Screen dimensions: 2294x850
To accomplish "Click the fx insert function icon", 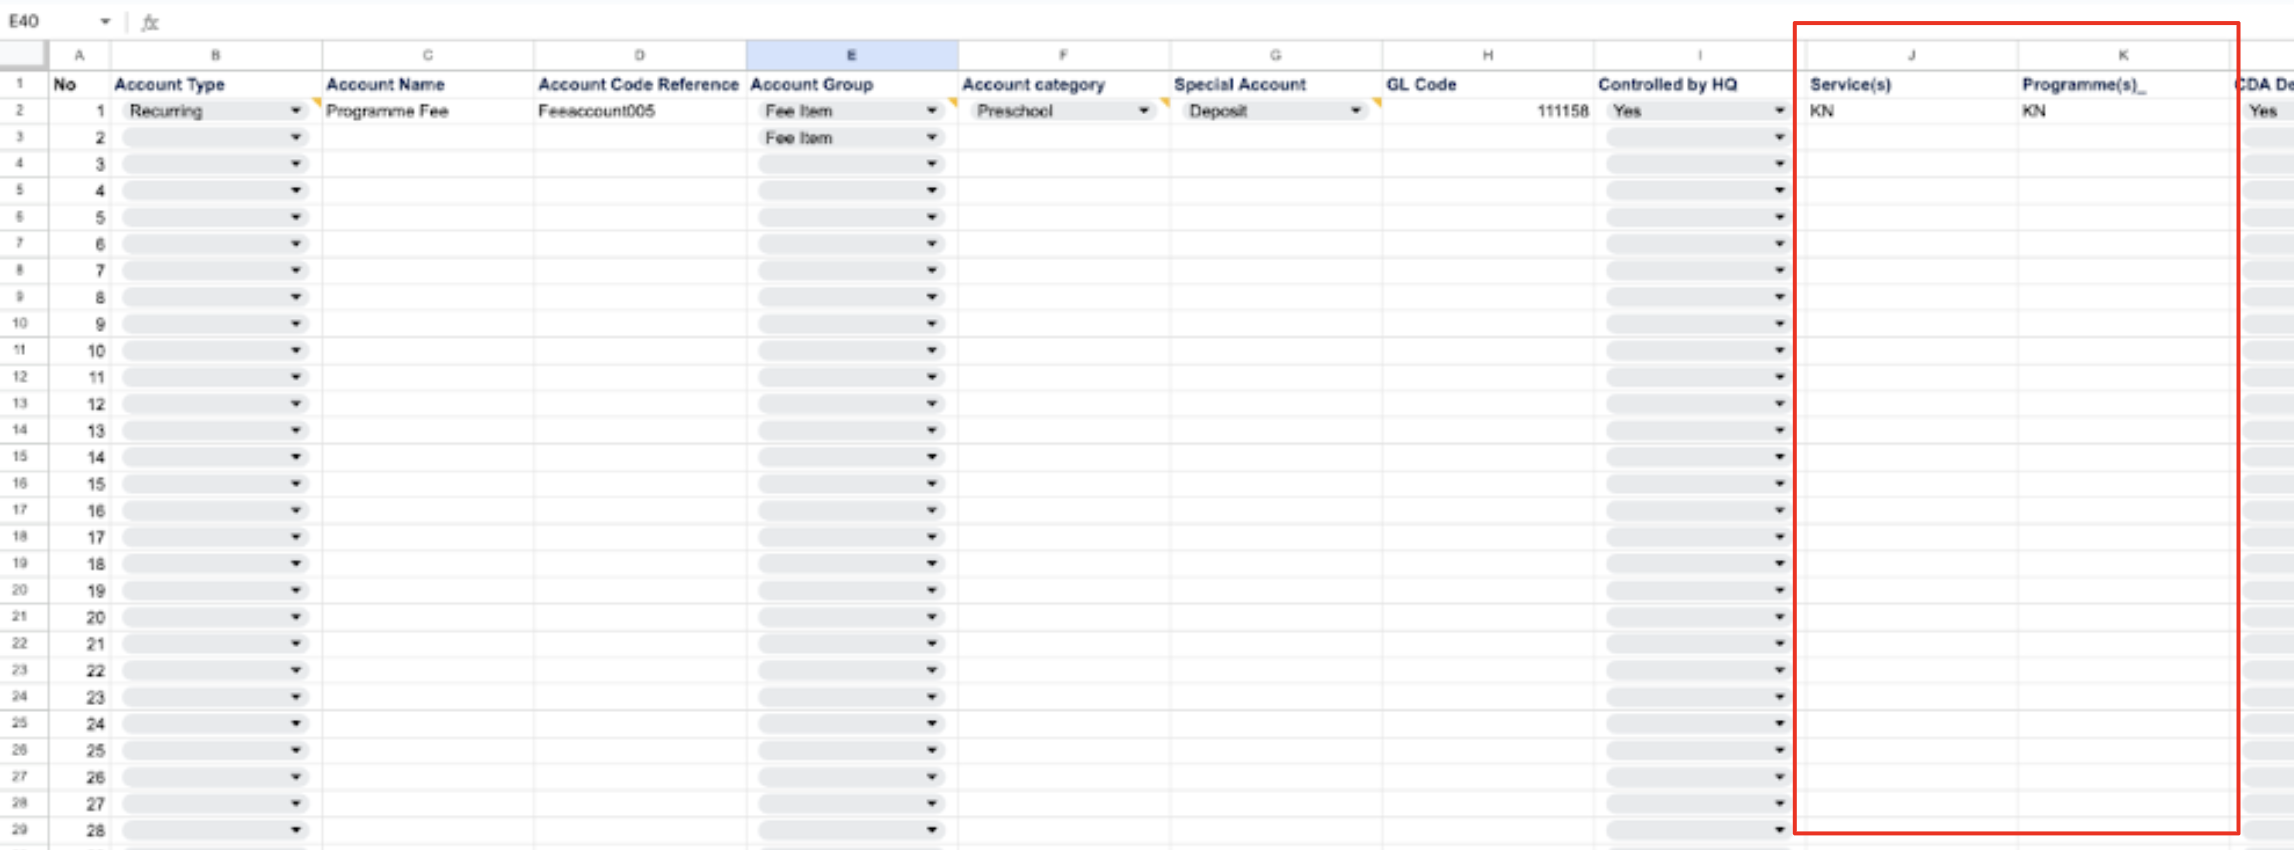I will [150, 22].
